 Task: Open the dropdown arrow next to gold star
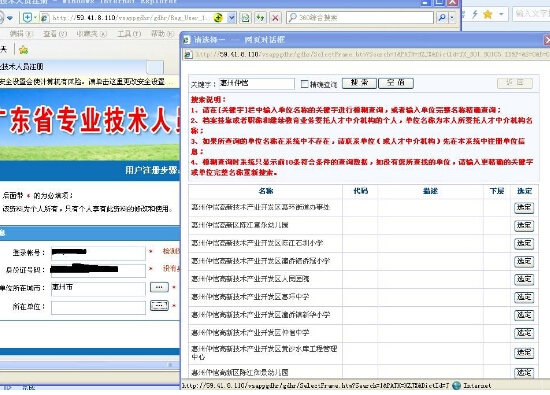click(501, 14)
